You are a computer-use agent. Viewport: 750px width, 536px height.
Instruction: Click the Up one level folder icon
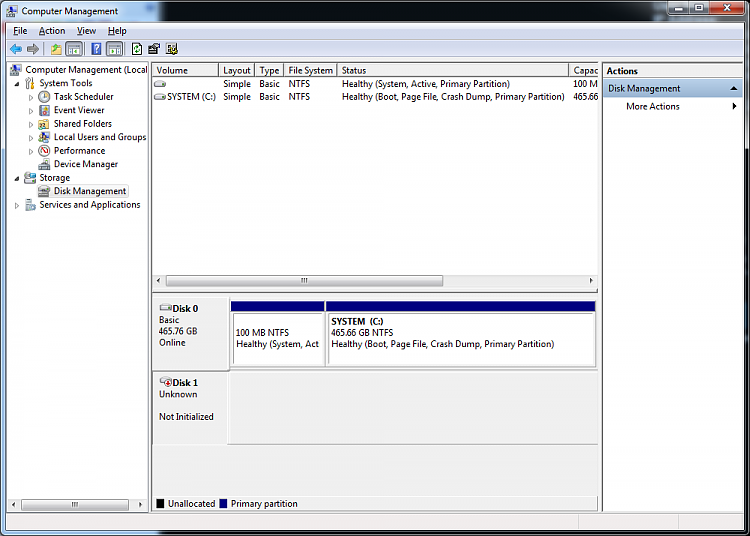56,49
